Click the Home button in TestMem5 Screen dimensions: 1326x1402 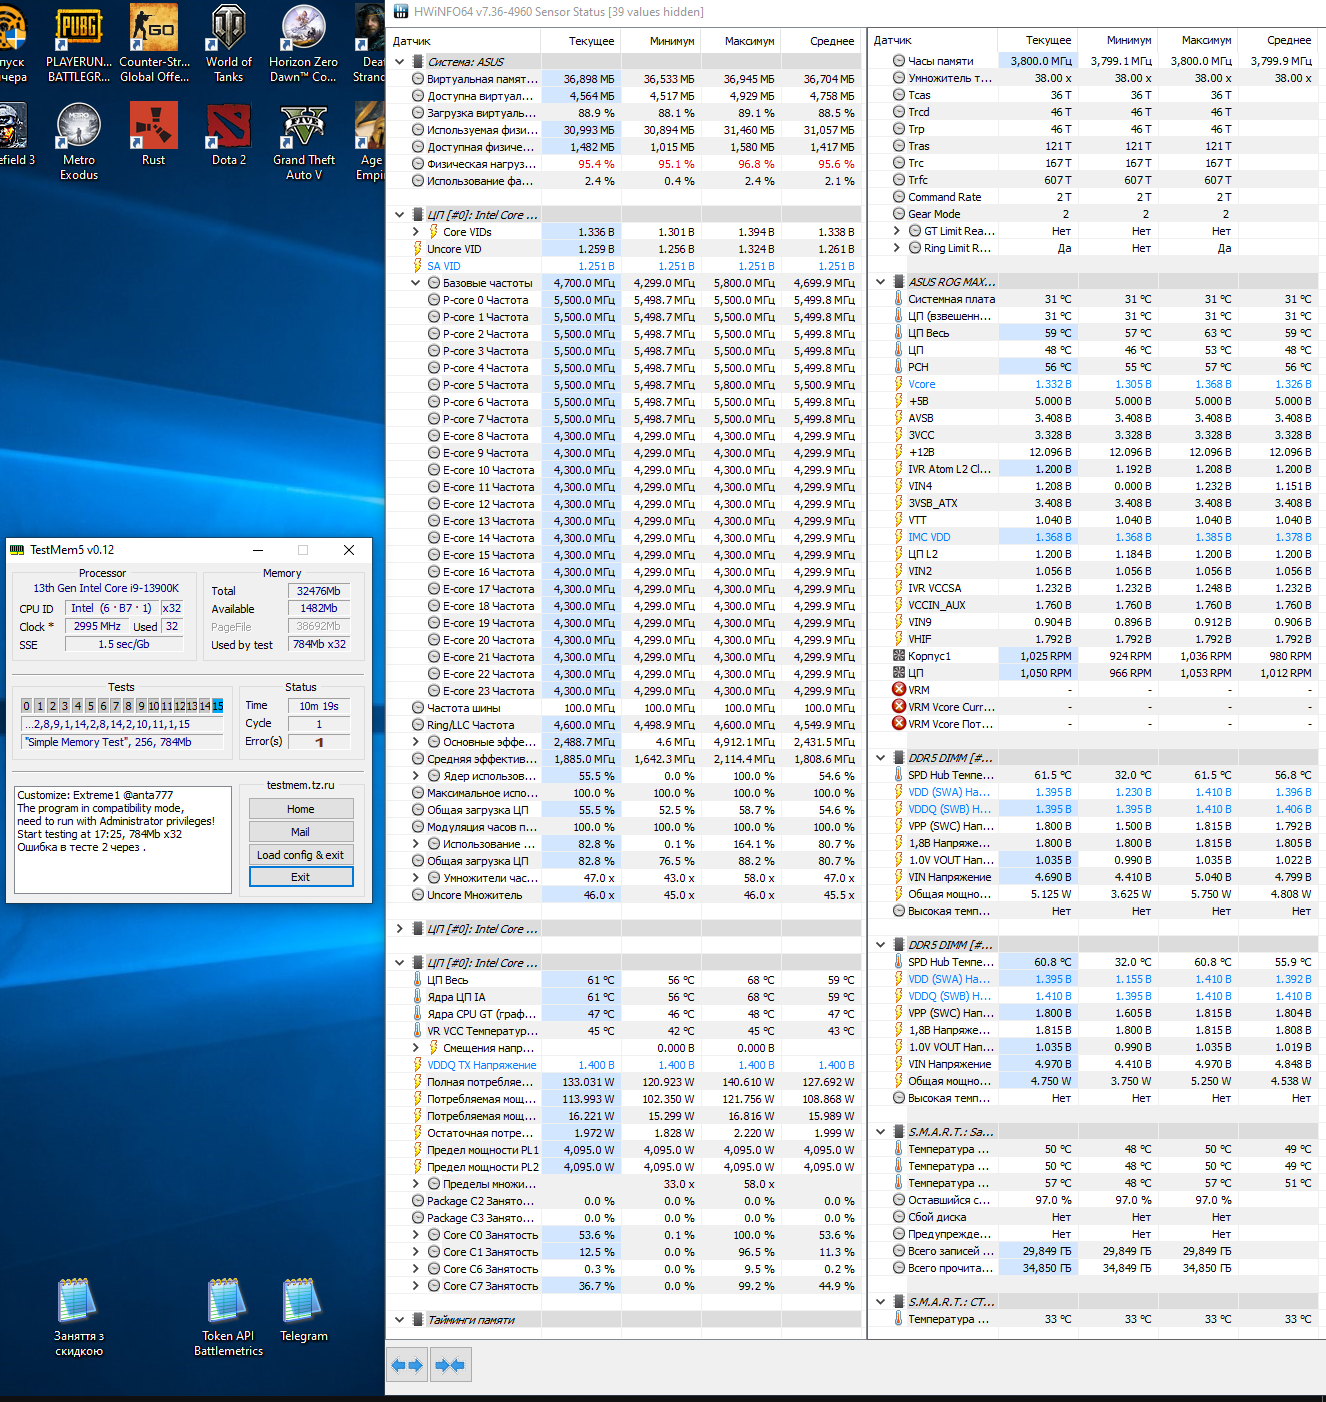301,809
